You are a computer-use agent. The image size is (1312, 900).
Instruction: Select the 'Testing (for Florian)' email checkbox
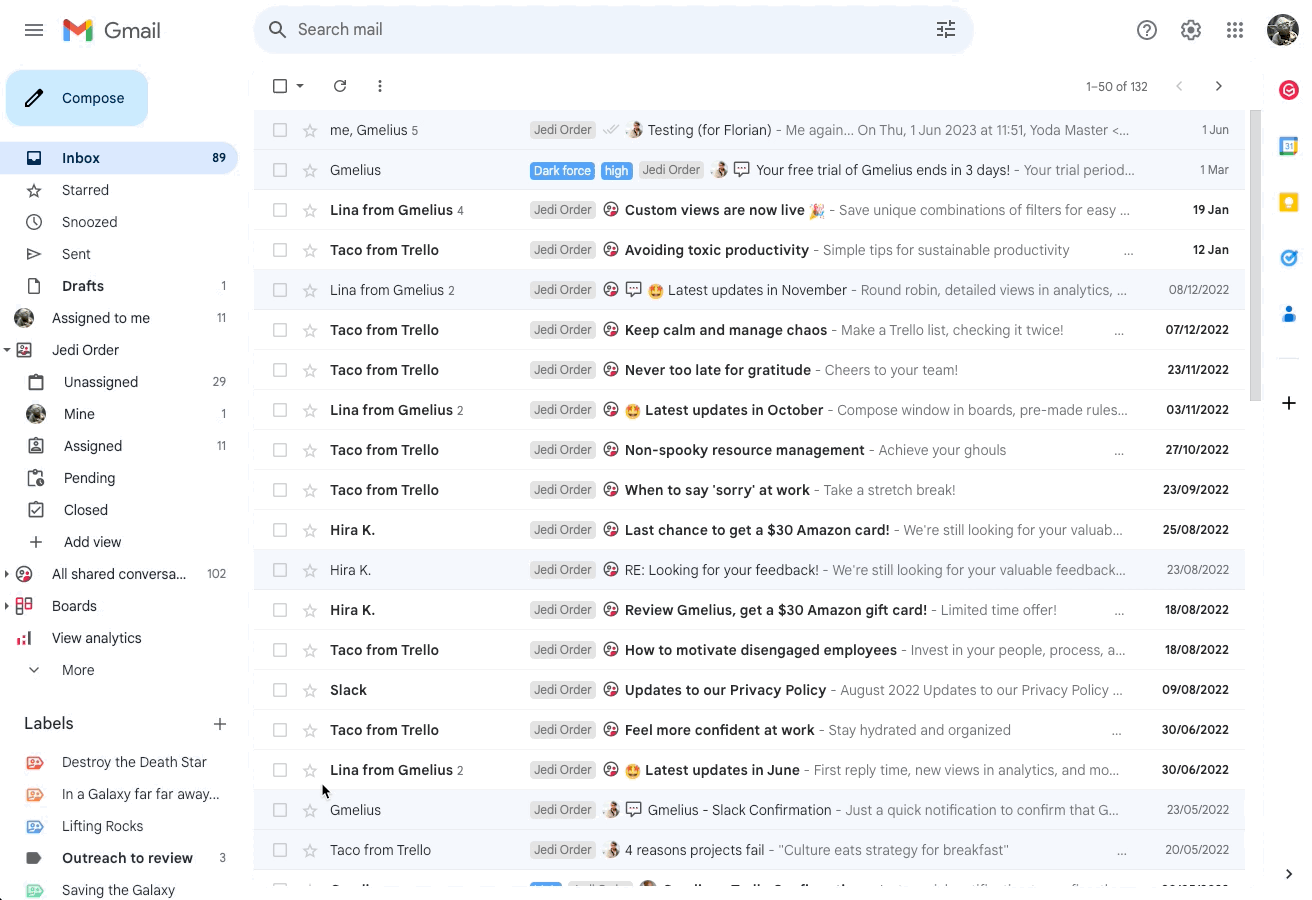click(280, 130)
